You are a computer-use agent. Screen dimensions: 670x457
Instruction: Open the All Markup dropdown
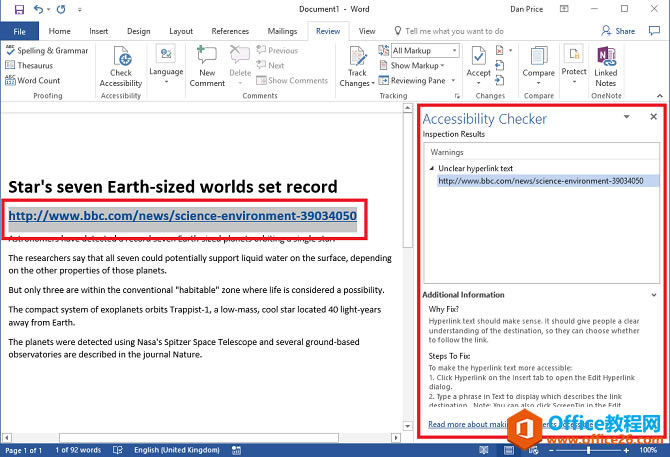424,50
